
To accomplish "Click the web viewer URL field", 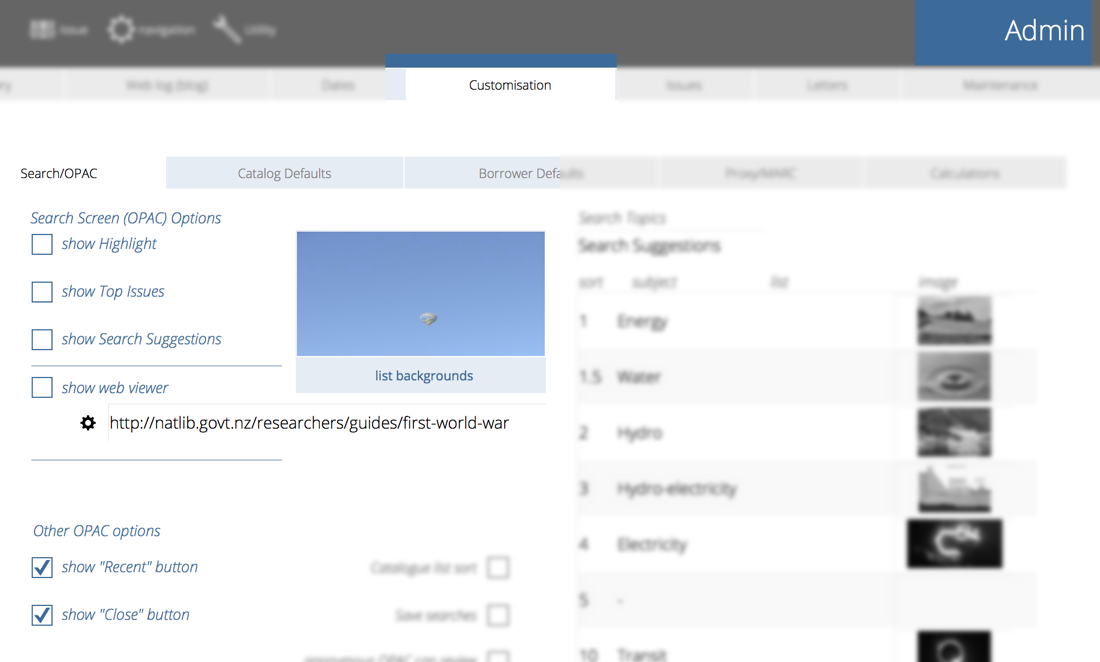I will (x=310, y=423).
